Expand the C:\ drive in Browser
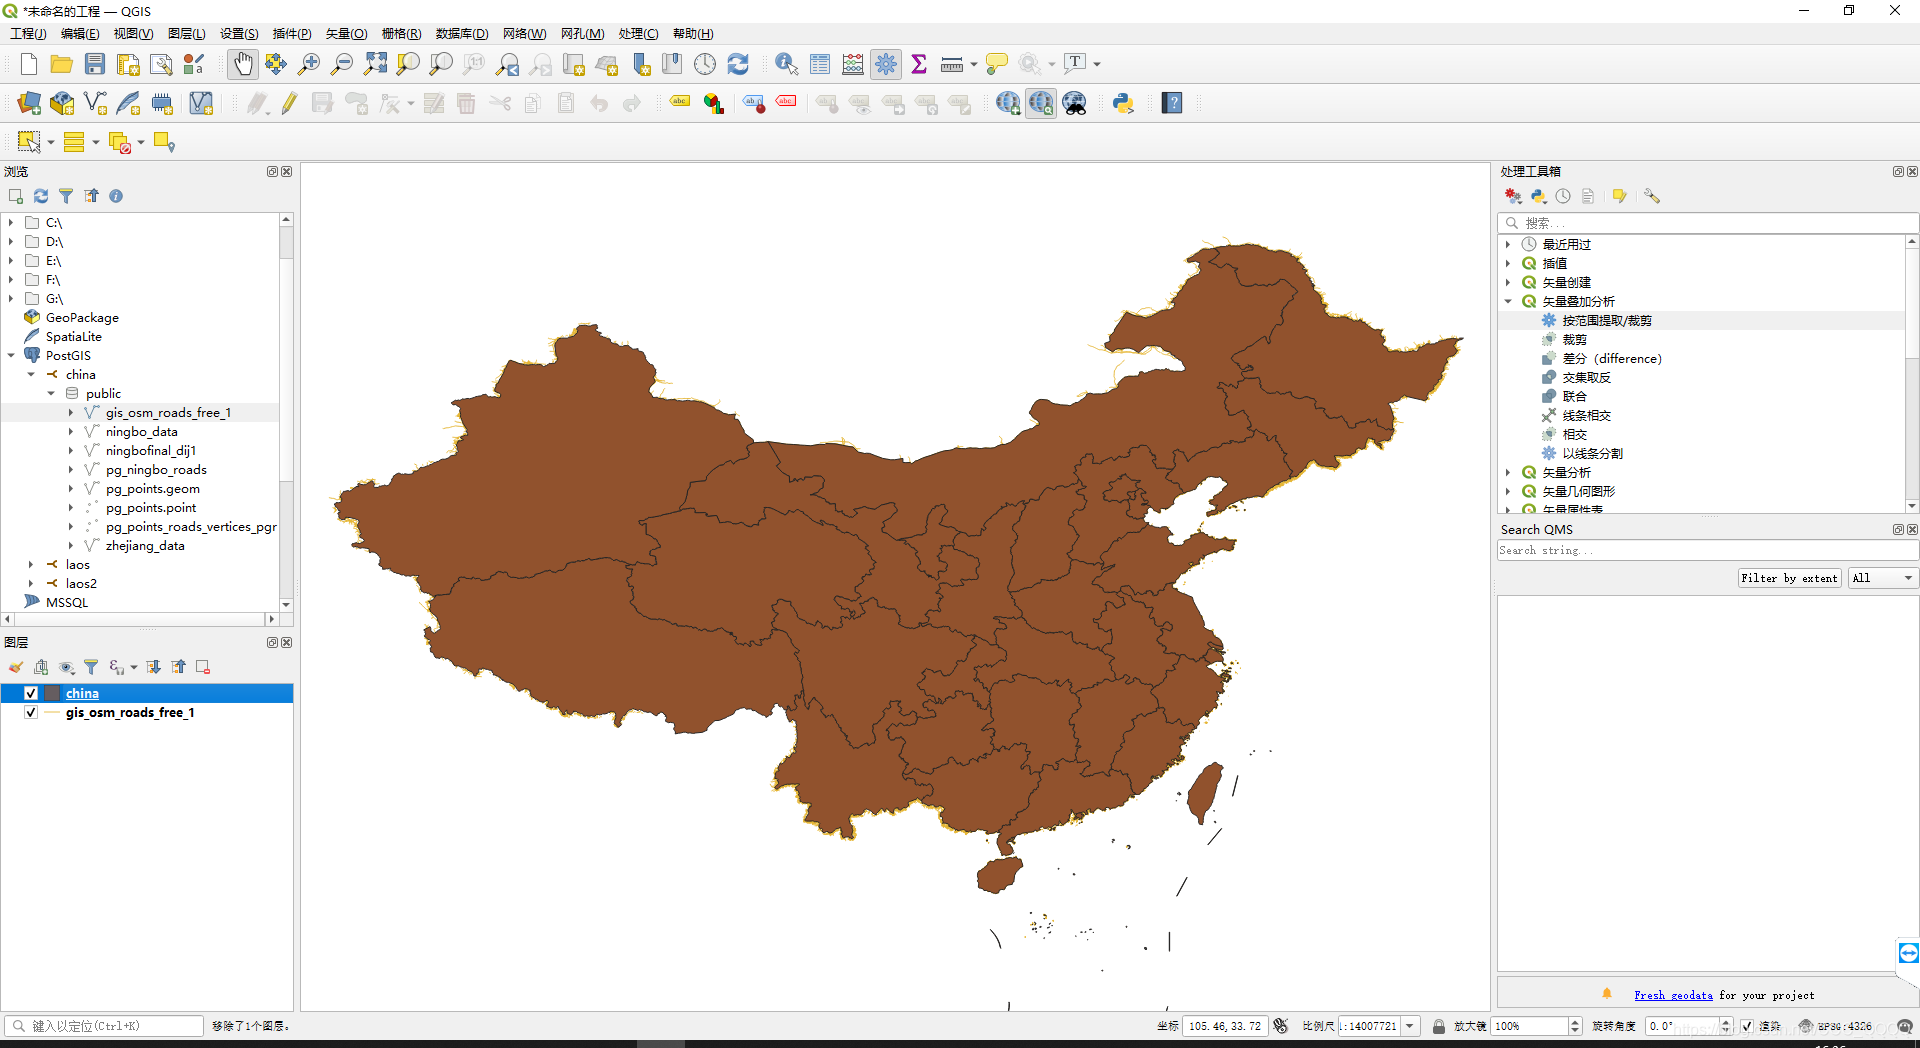The width and height of the screenshot is (1920, 1048). [x=11, y=222]
